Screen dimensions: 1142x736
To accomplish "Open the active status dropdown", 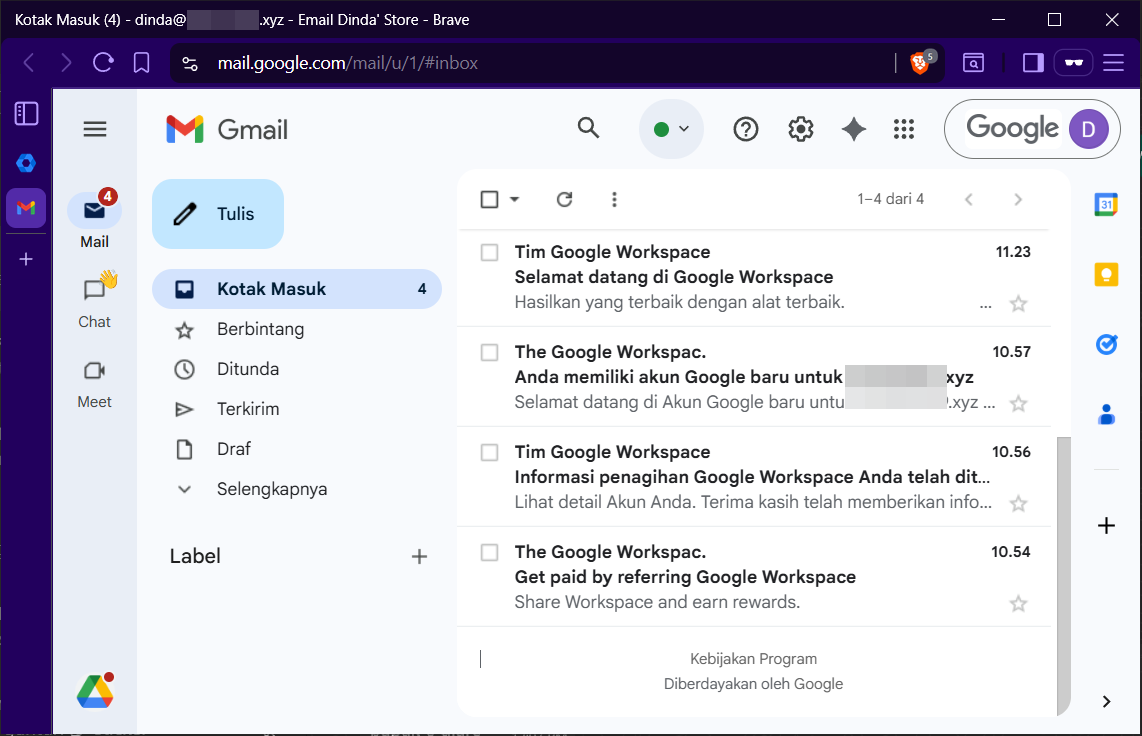I will pos(671,130).
